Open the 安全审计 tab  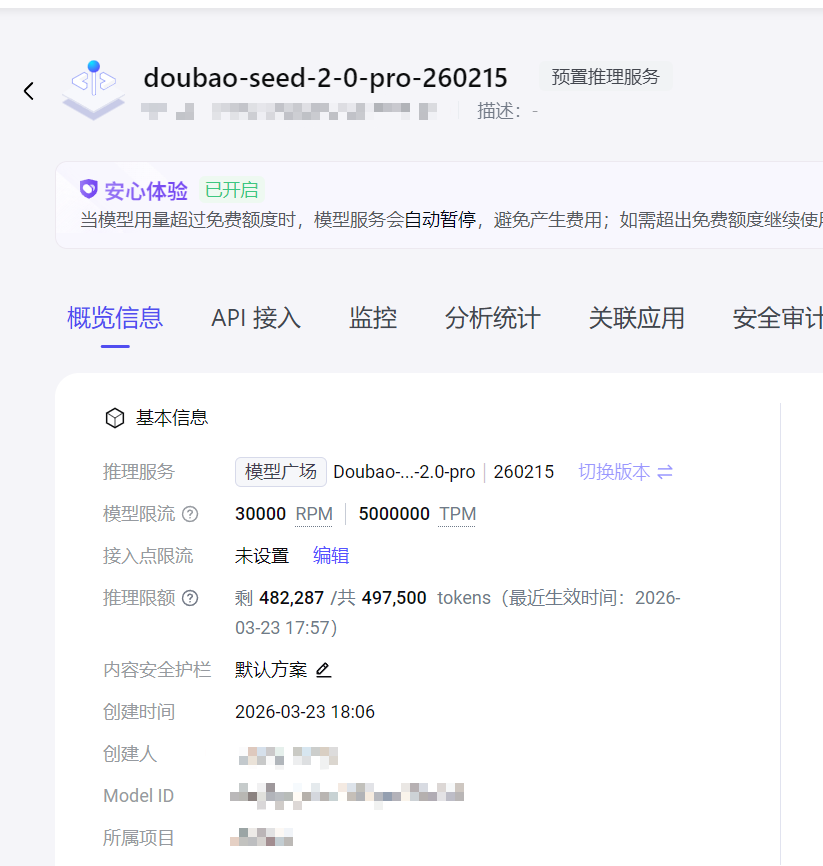[778, 319]
